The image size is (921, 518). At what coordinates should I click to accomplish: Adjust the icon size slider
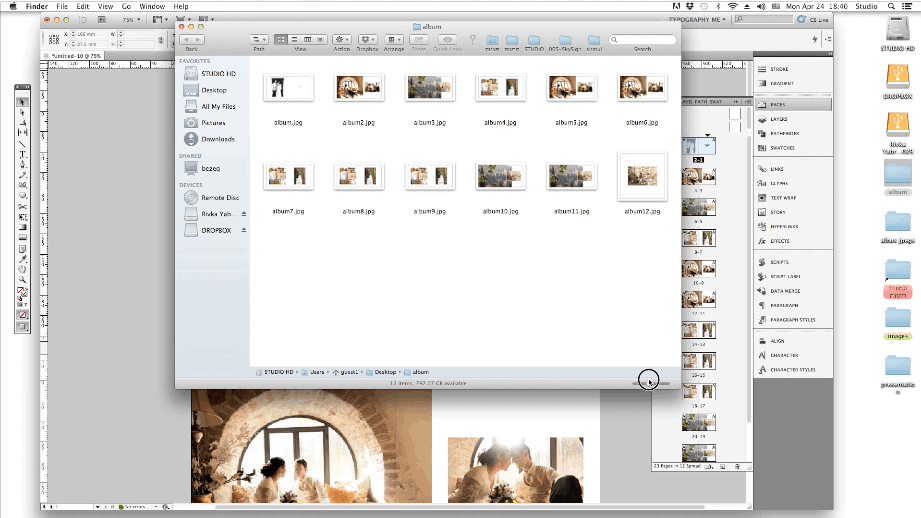pyautogui.click(x=650, y=383)
